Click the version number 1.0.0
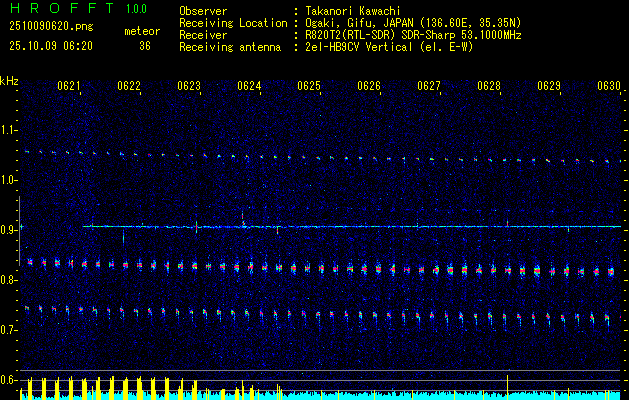This screenshot has height=400, width=629. [x=136, y=9]
